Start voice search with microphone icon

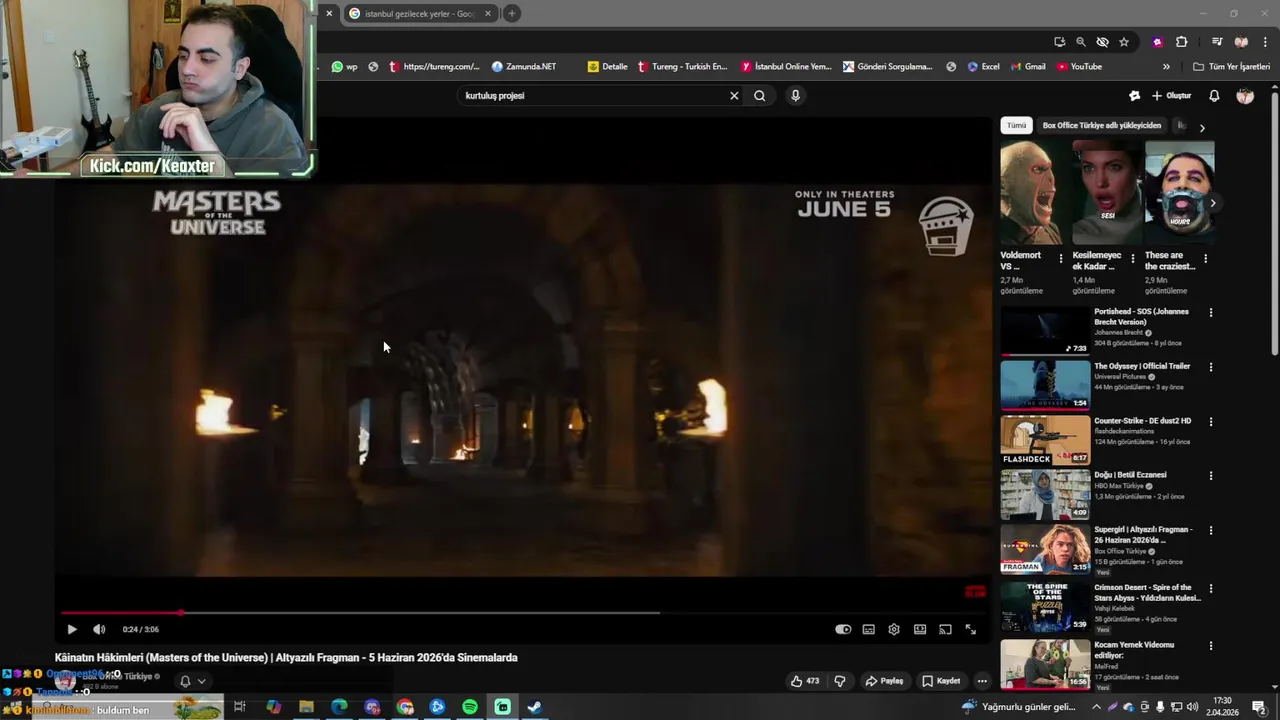tap(795, 96)
